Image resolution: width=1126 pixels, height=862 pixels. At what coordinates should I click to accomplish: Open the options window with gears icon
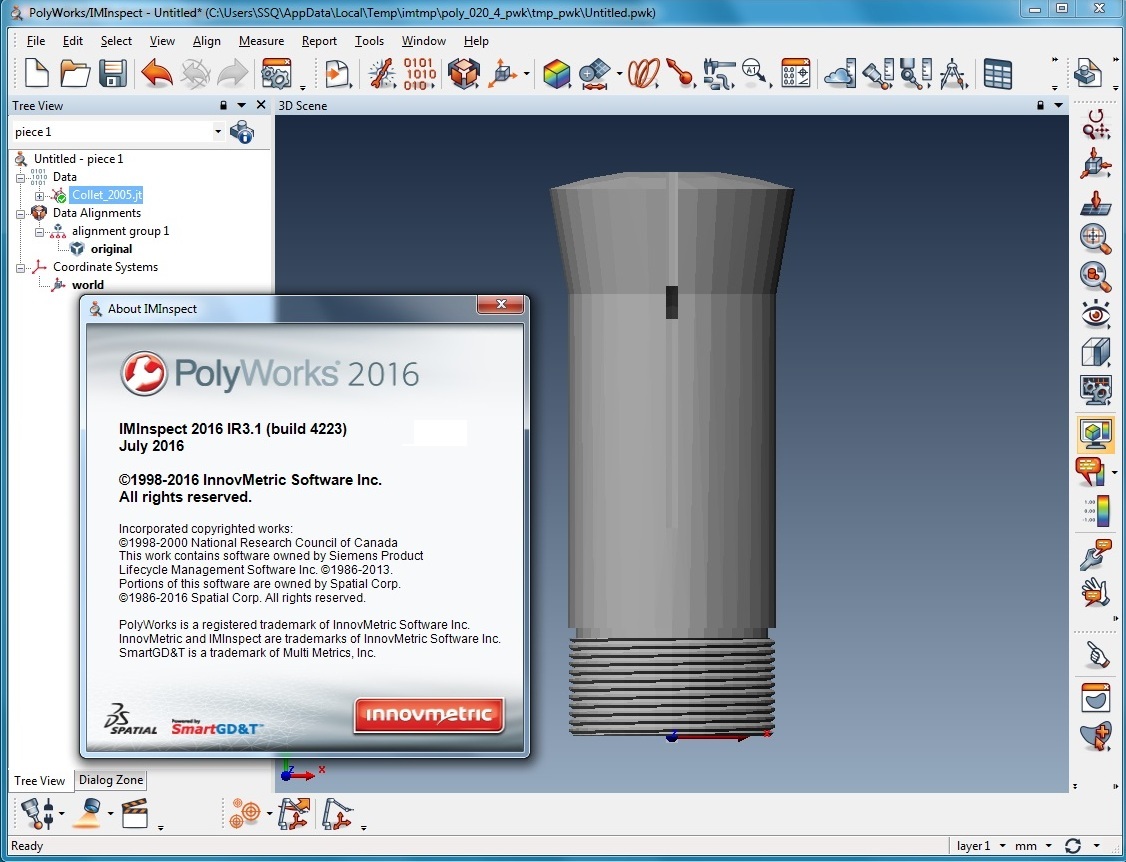(x=276, y=73)
